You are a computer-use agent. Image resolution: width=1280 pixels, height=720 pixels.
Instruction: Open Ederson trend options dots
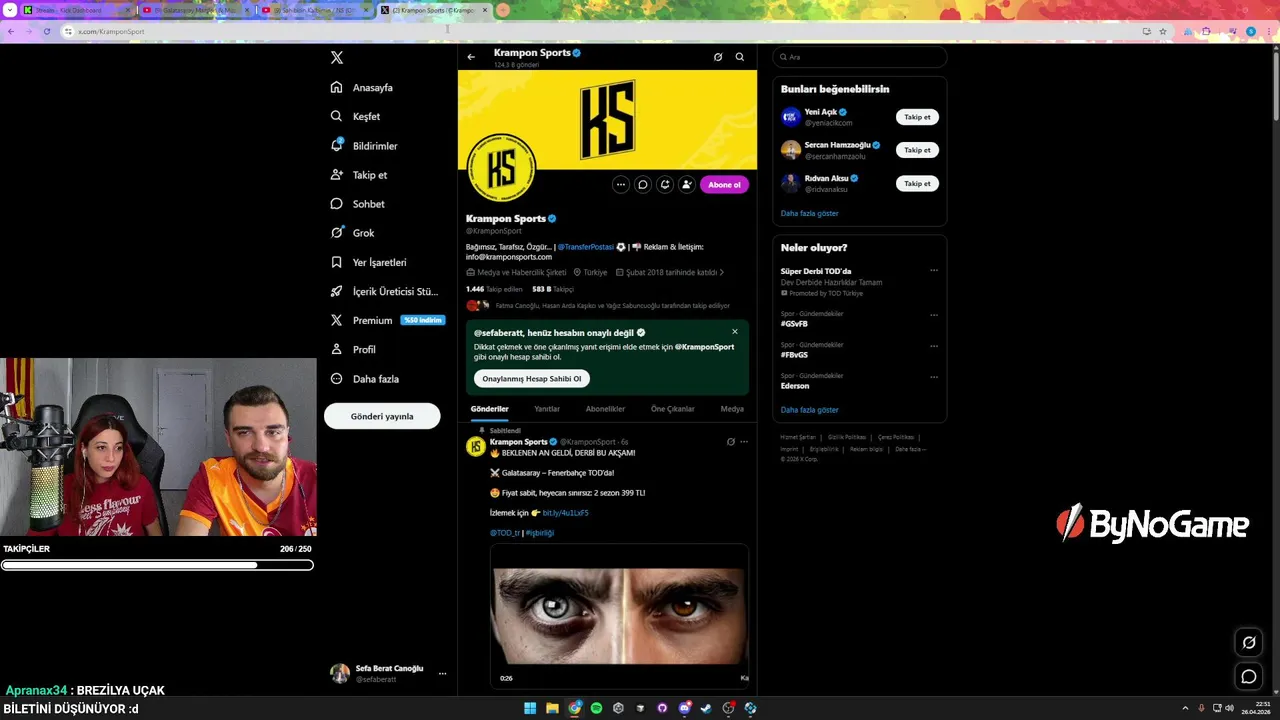pyautogui.click(x=934, y=377)
